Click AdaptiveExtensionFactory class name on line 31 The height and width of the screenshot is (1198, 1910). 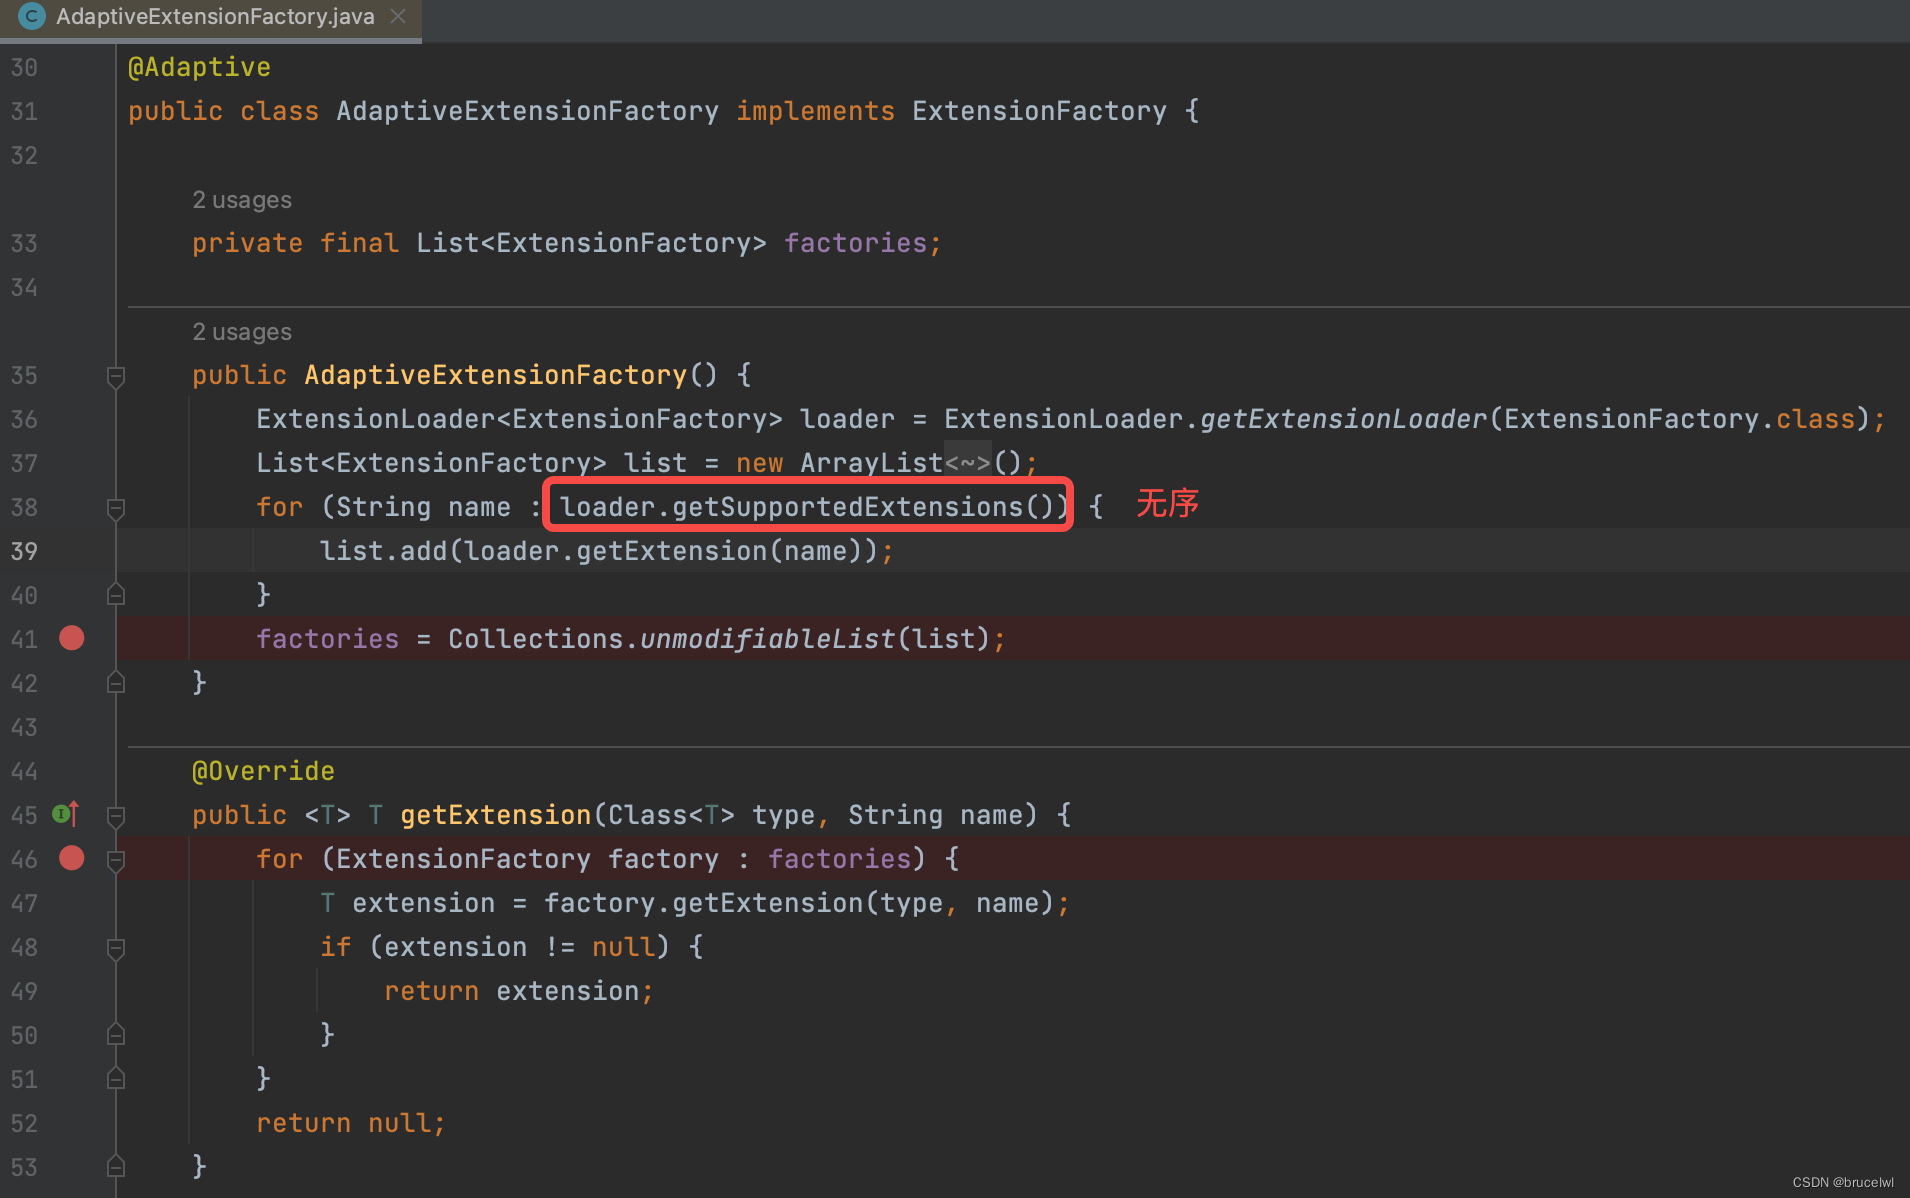(x=527, y=111)
